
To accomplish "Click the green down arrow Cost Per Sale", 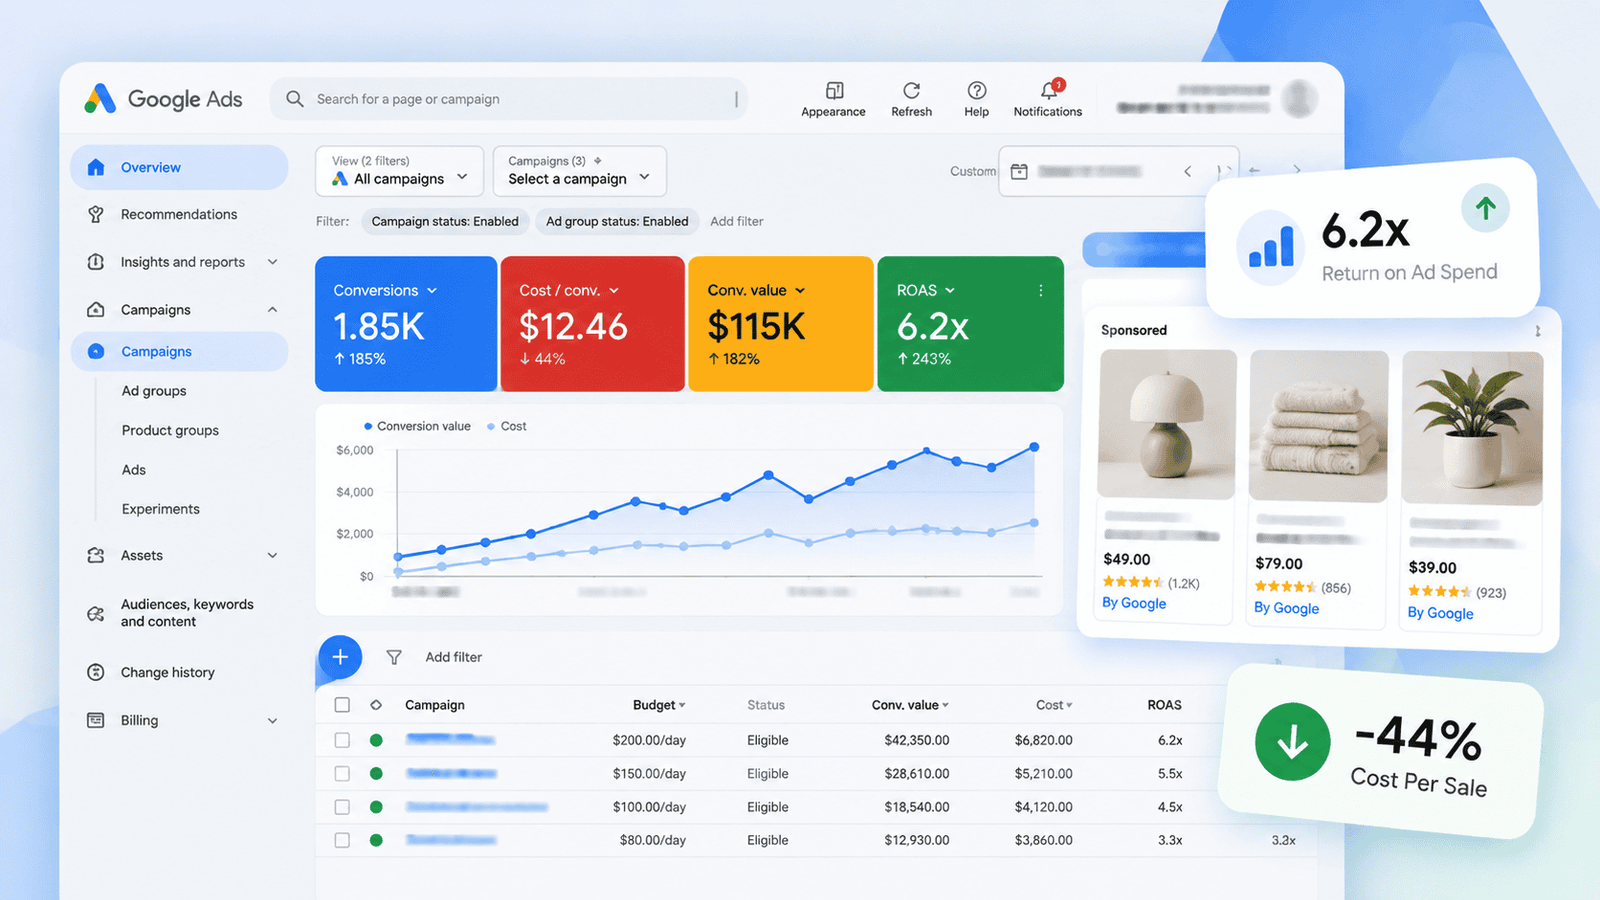I will (x=1292, y=742).
